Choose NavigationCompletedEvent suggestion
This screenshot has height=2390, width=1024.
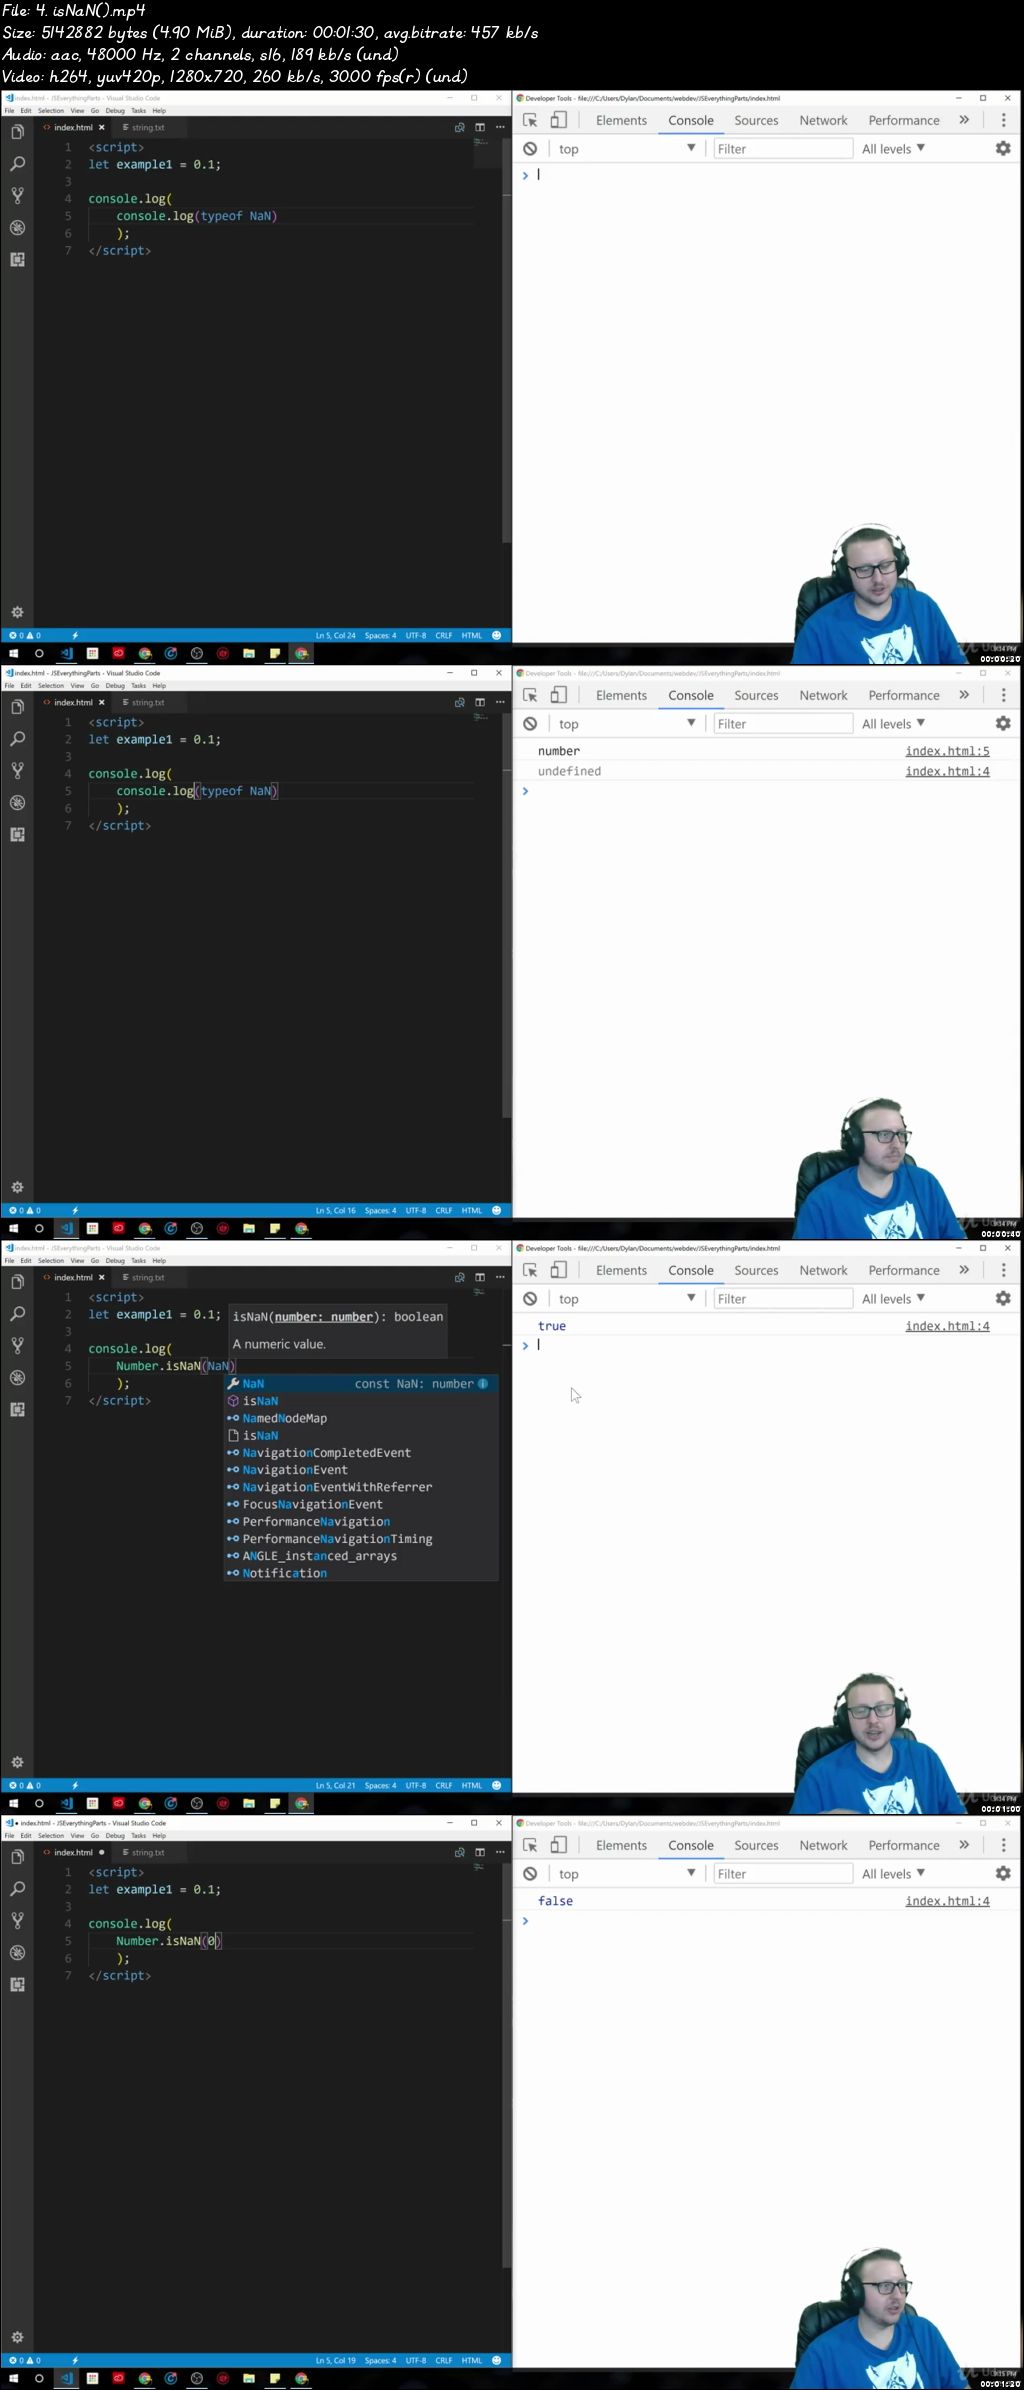pos(360,1453)
